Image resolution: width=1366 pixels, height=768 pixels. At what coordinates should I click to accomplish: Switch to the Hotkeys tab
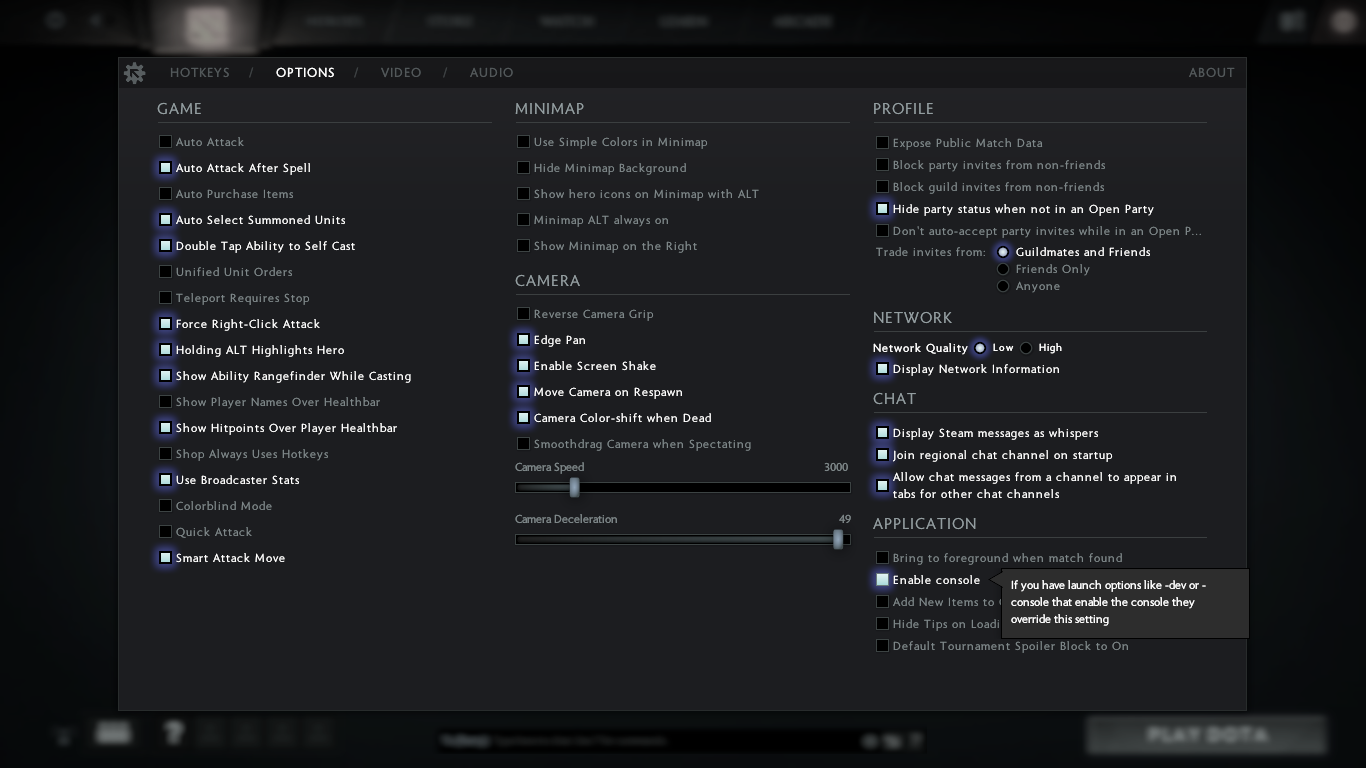click(x=200, y=73)
